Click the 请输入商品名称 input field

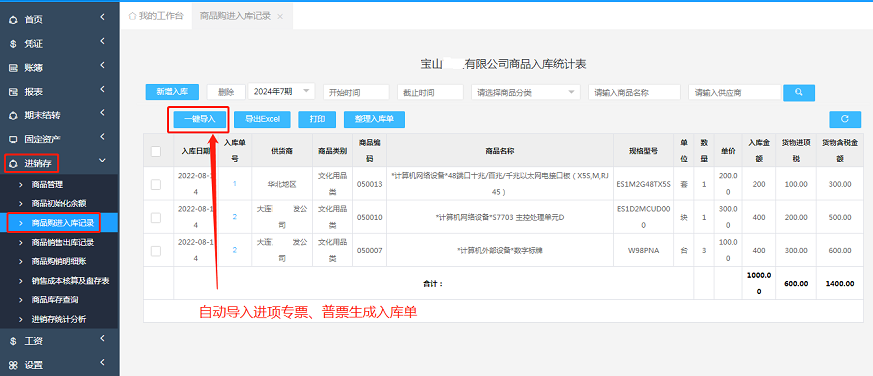(634, 92)
